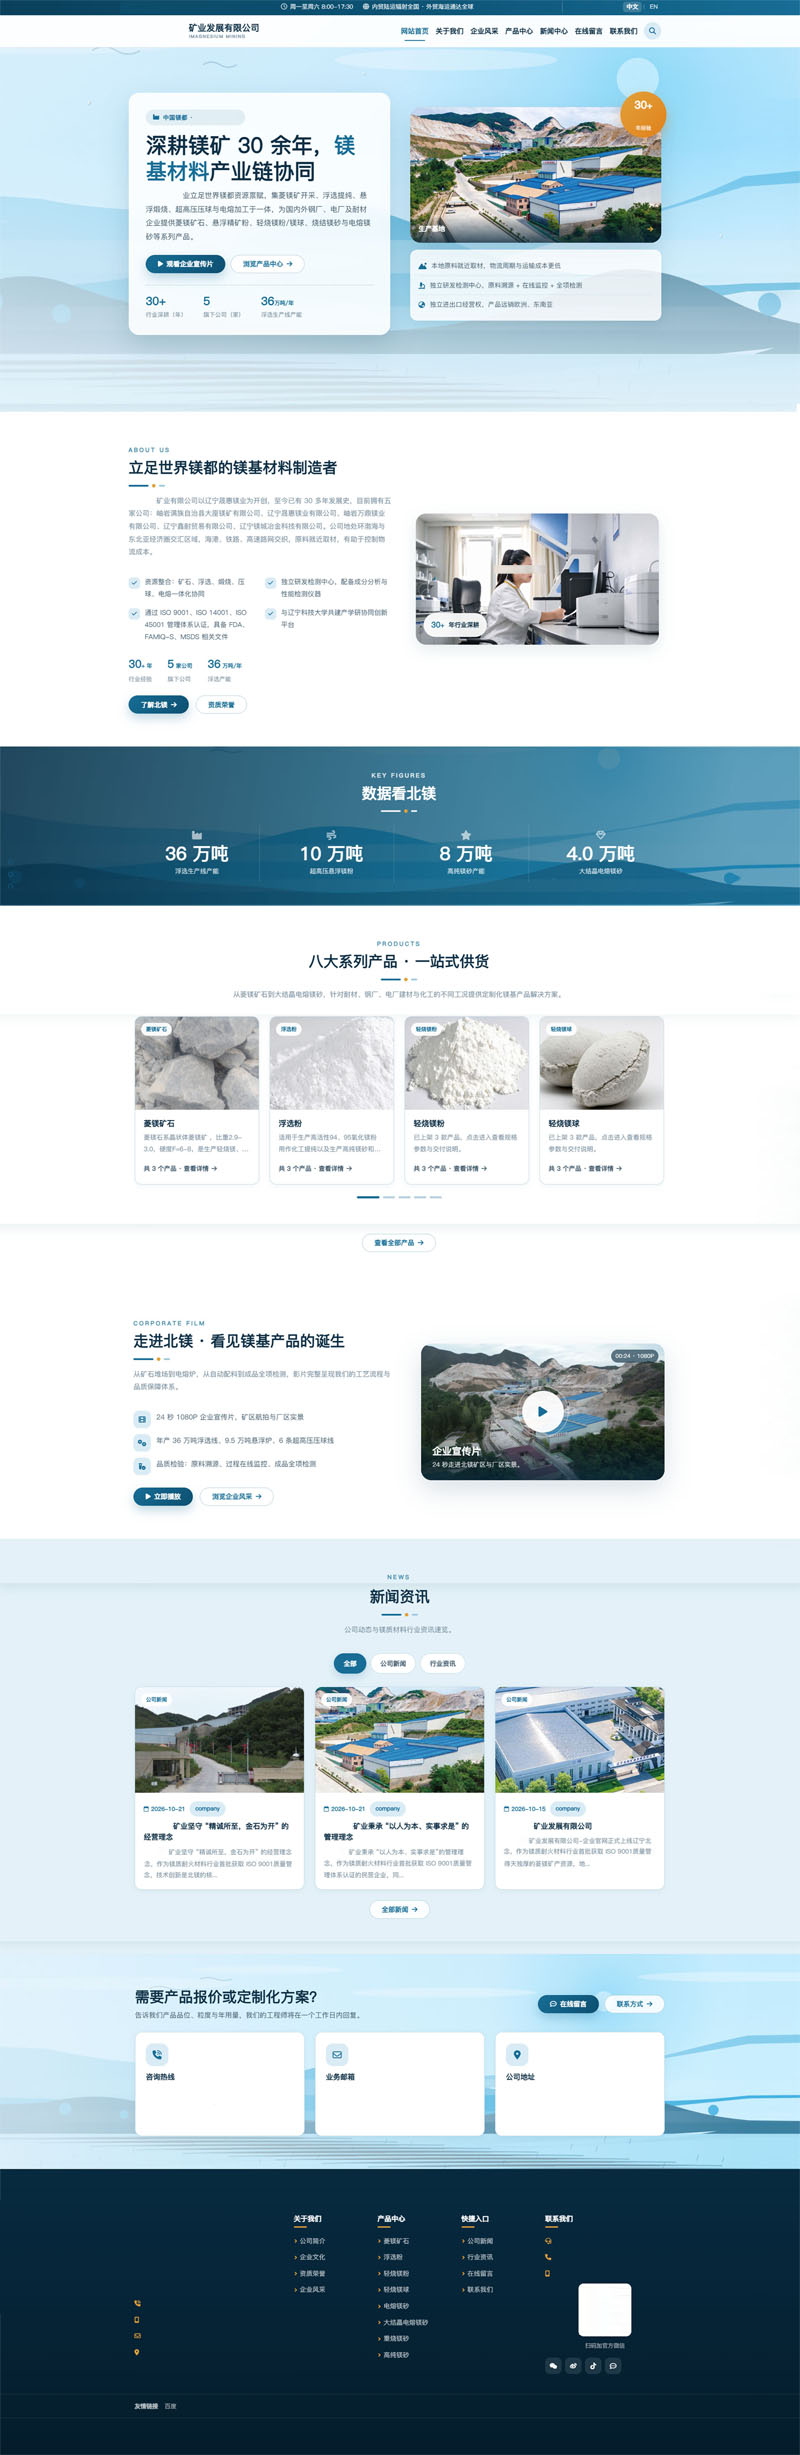Open news article 矿业秉承"以人为本、实事求是"
The width and height of the screenshot is (800, 2455).
coord(399,1831)
